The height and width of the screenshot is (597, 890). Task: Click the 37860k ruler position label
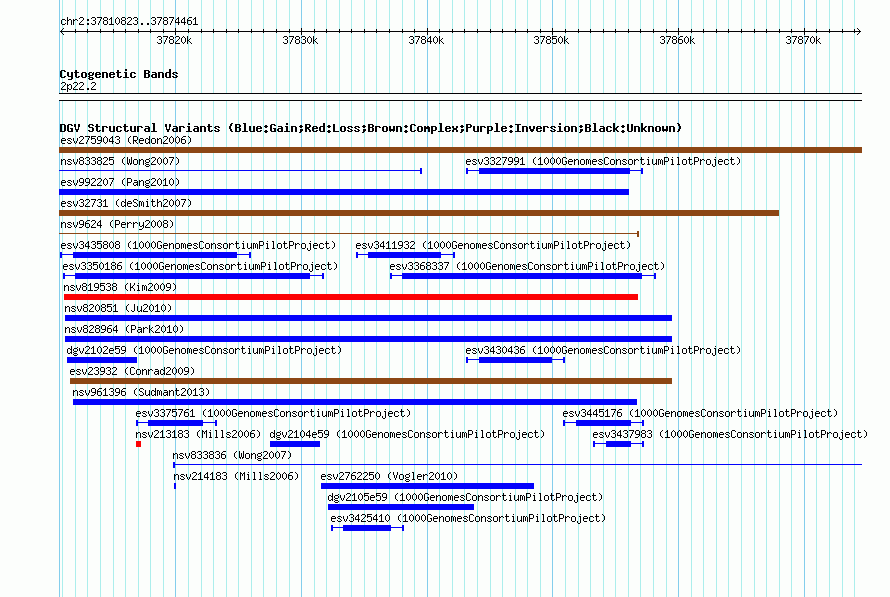coord(677,40)
